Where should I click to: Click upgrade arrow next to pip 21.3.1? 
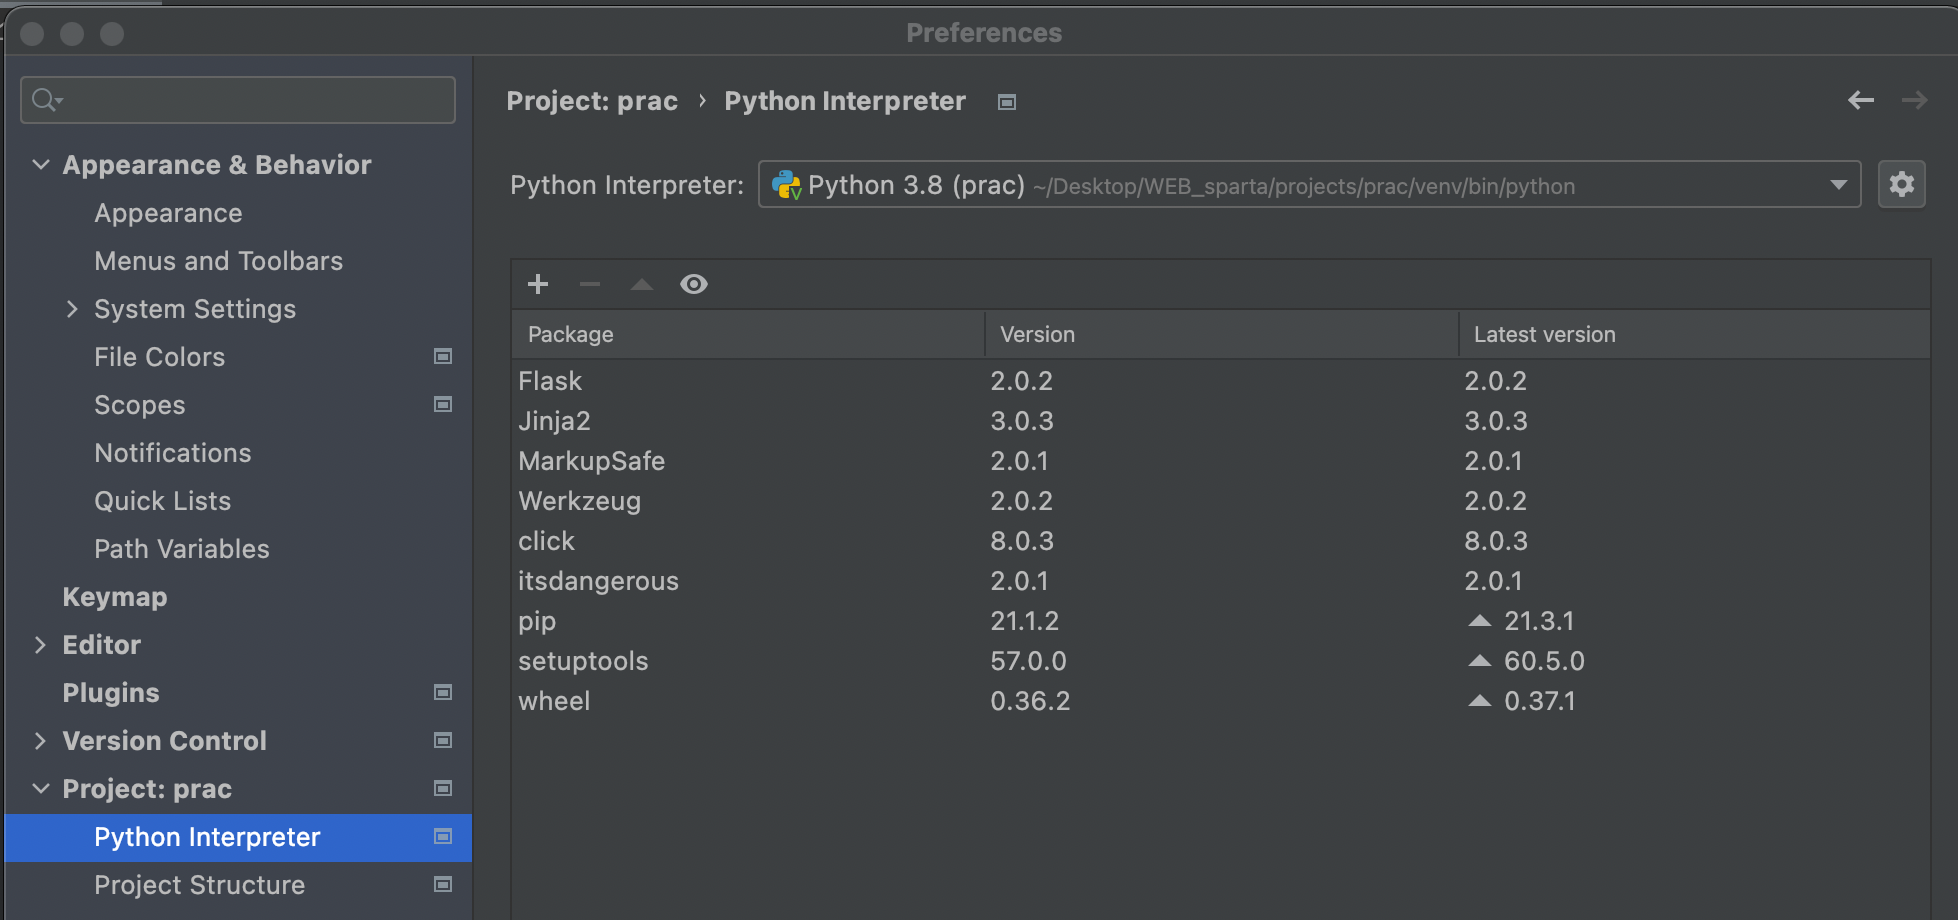coord(1479,621)
